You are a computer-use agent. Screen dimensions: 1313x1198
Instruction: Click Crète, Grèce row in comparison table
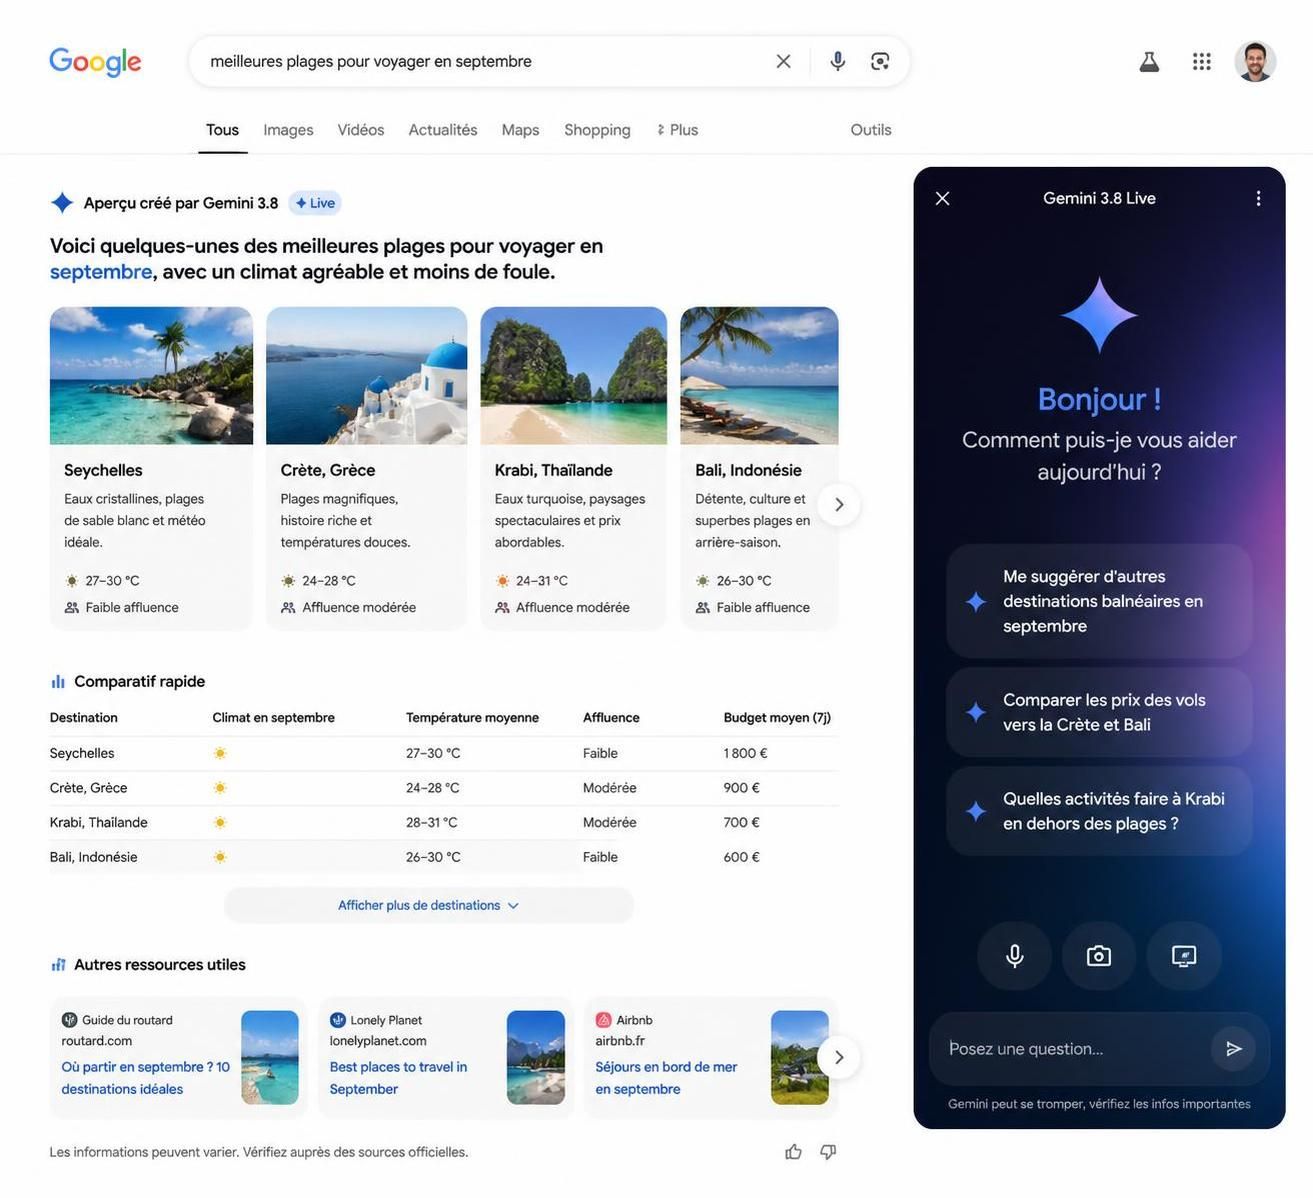pos(444,788)
